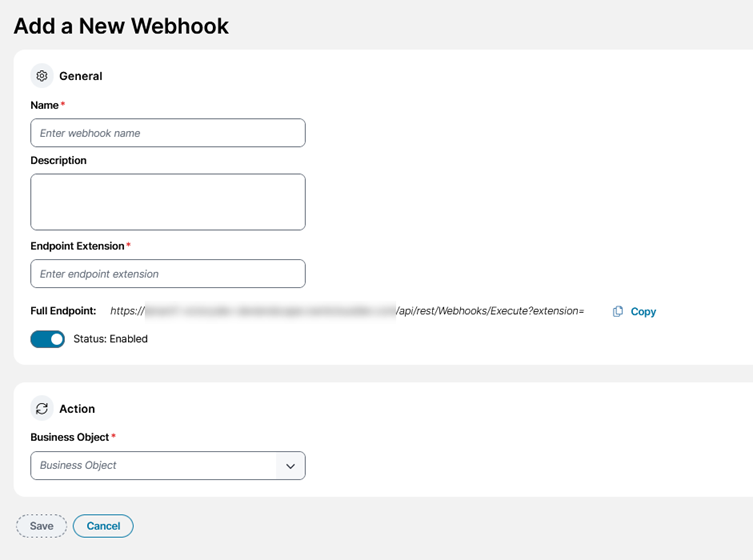
Task: Click the Business Object field label
Action: [x=70, y=437]
